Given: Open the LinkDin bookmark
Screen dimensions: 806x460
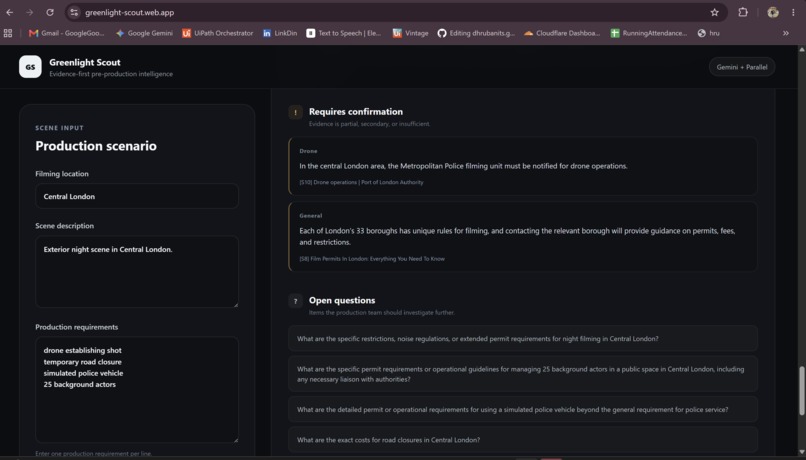Looking at the screenshot, I should [x=280, y=33].
